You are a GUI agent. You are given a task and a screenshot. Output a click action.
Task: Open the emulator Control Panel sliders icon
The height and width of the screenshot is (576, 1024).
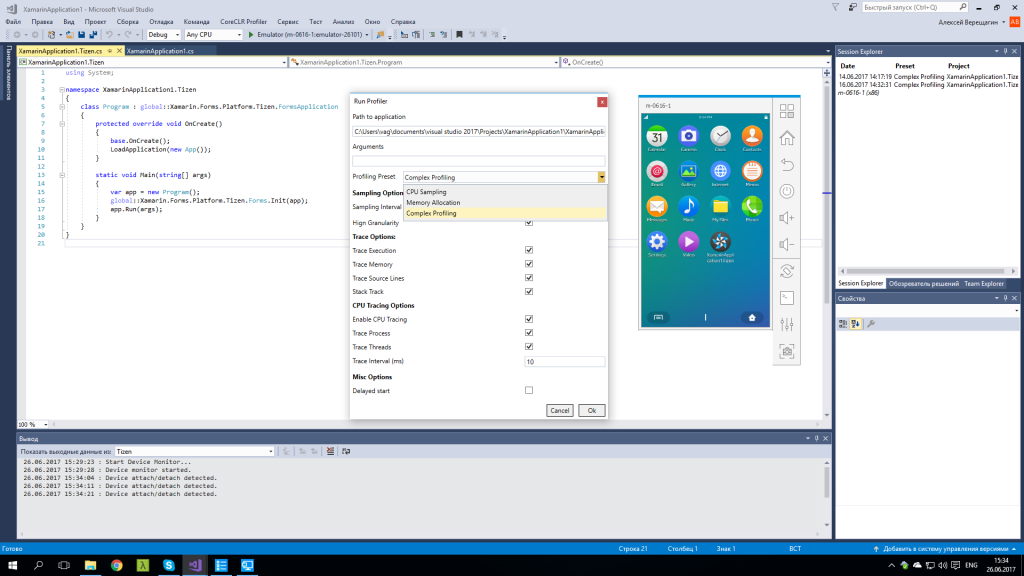click(x=786, y=324)
